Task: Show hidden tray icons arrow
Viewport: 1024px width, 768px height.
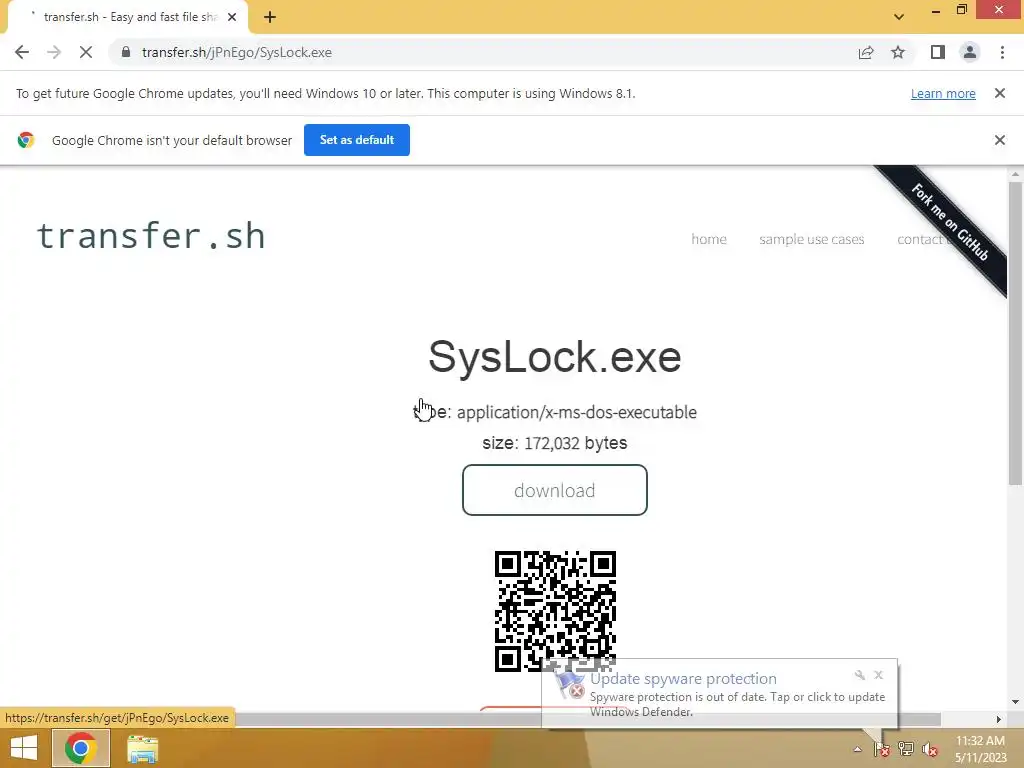Action: coord(857,749)
